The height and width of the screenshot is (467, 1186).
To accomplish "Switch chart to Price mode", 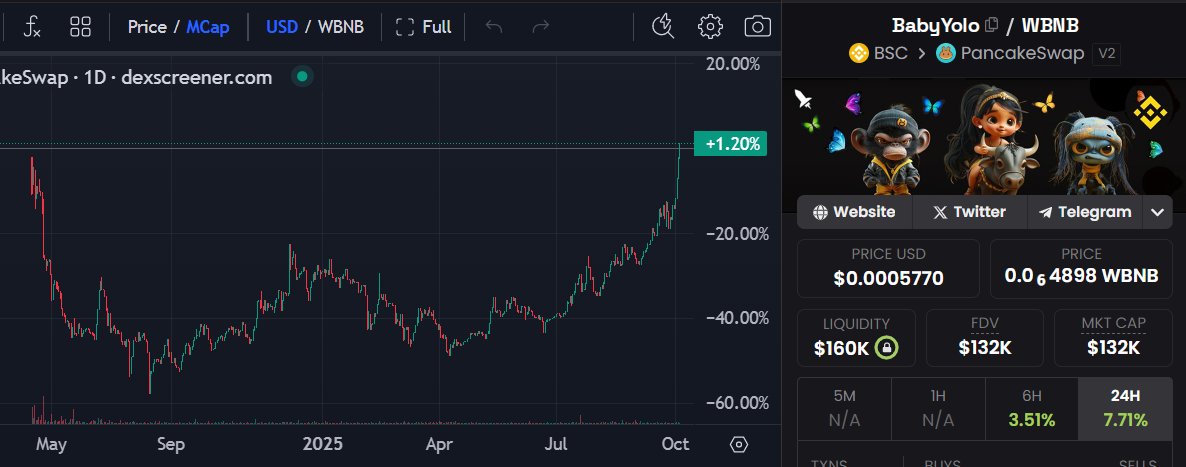I will click(147, 27).
